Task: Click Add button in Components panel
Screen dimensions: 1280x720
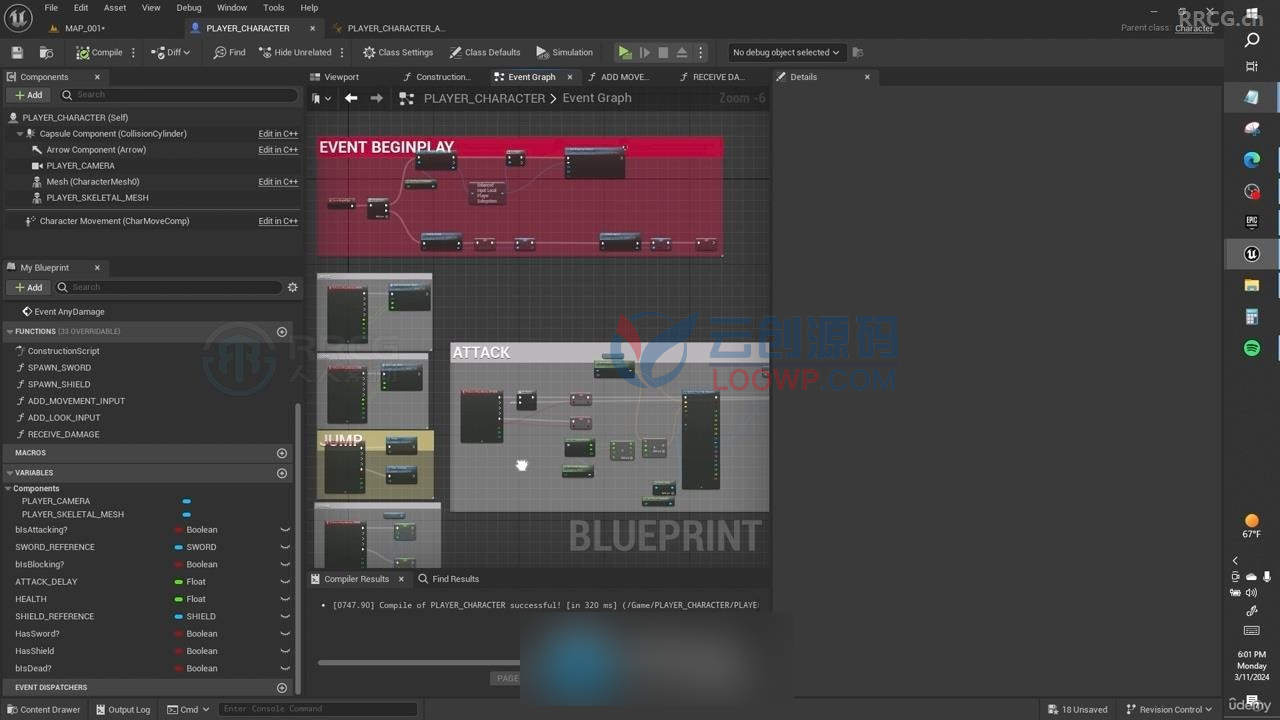Action: pos(29,95)
